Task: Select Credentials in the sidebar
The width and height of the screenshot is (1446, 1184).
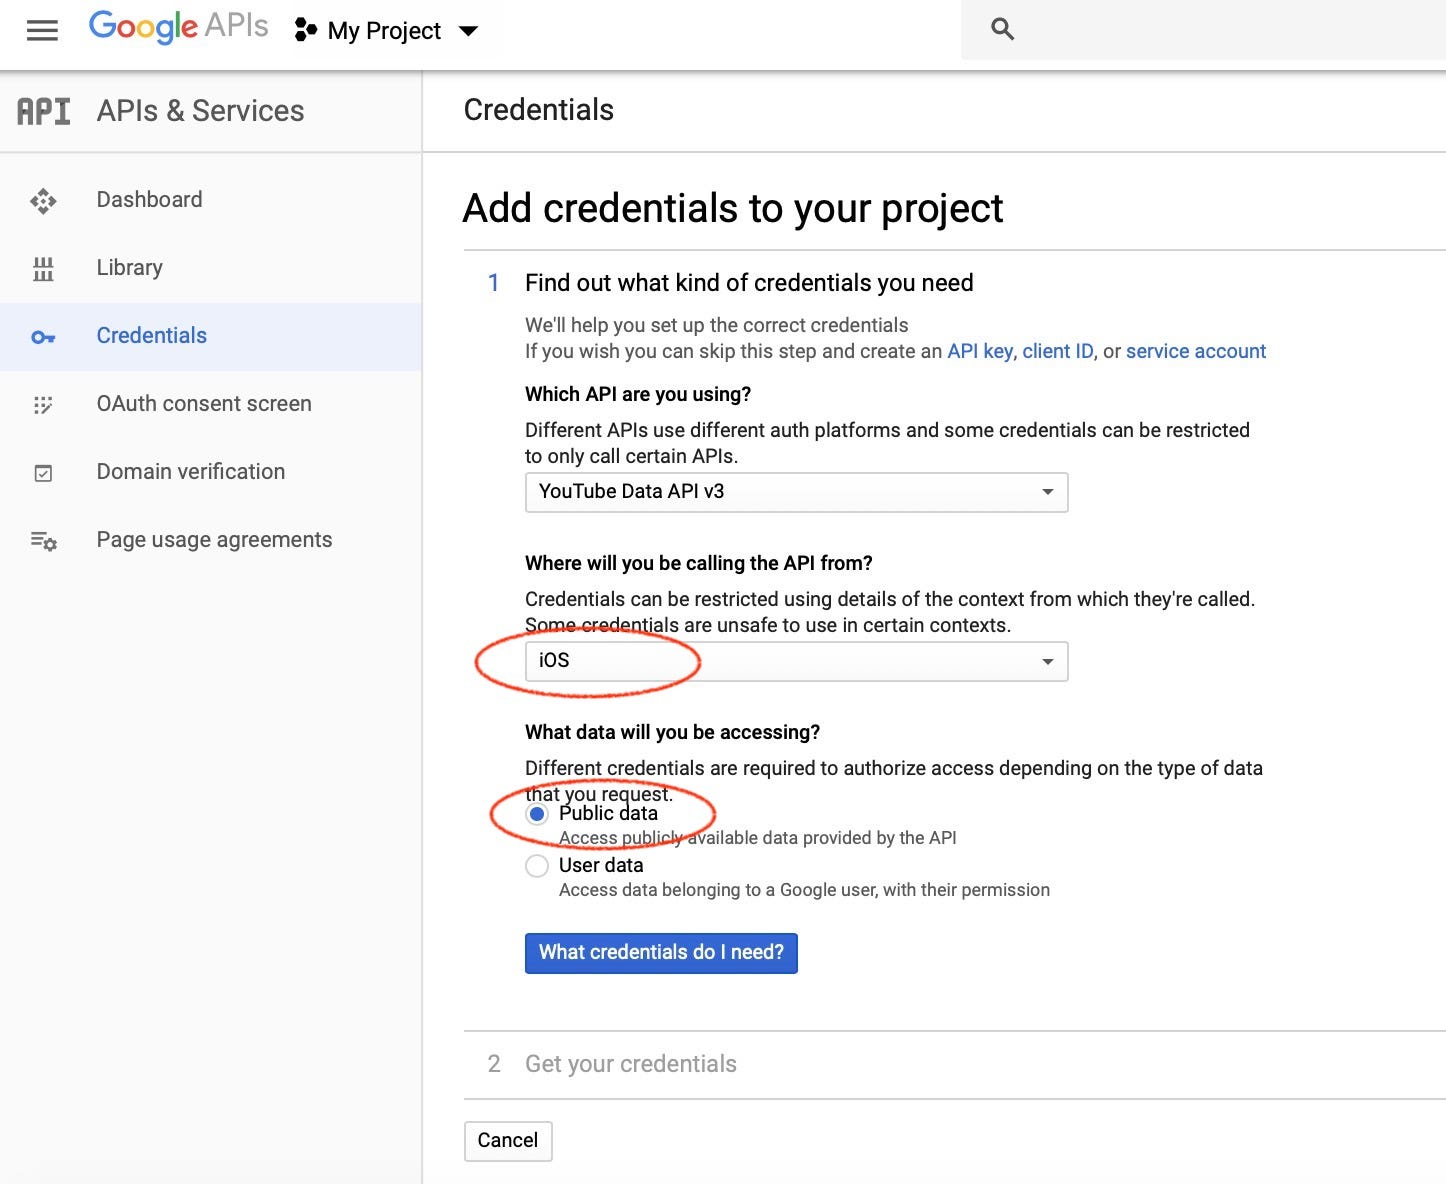Action: 211,336
